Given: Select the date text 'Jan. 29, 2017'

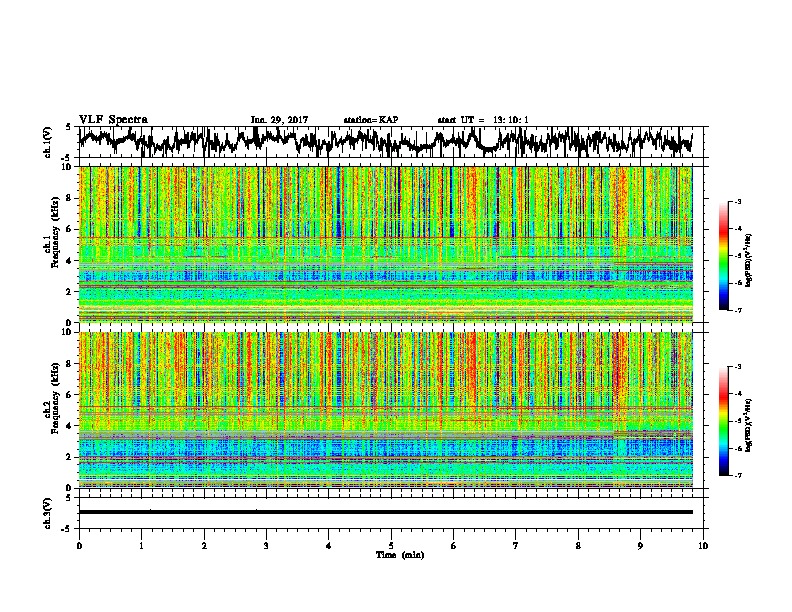Looking at the screenshot, I should [279, 120].
